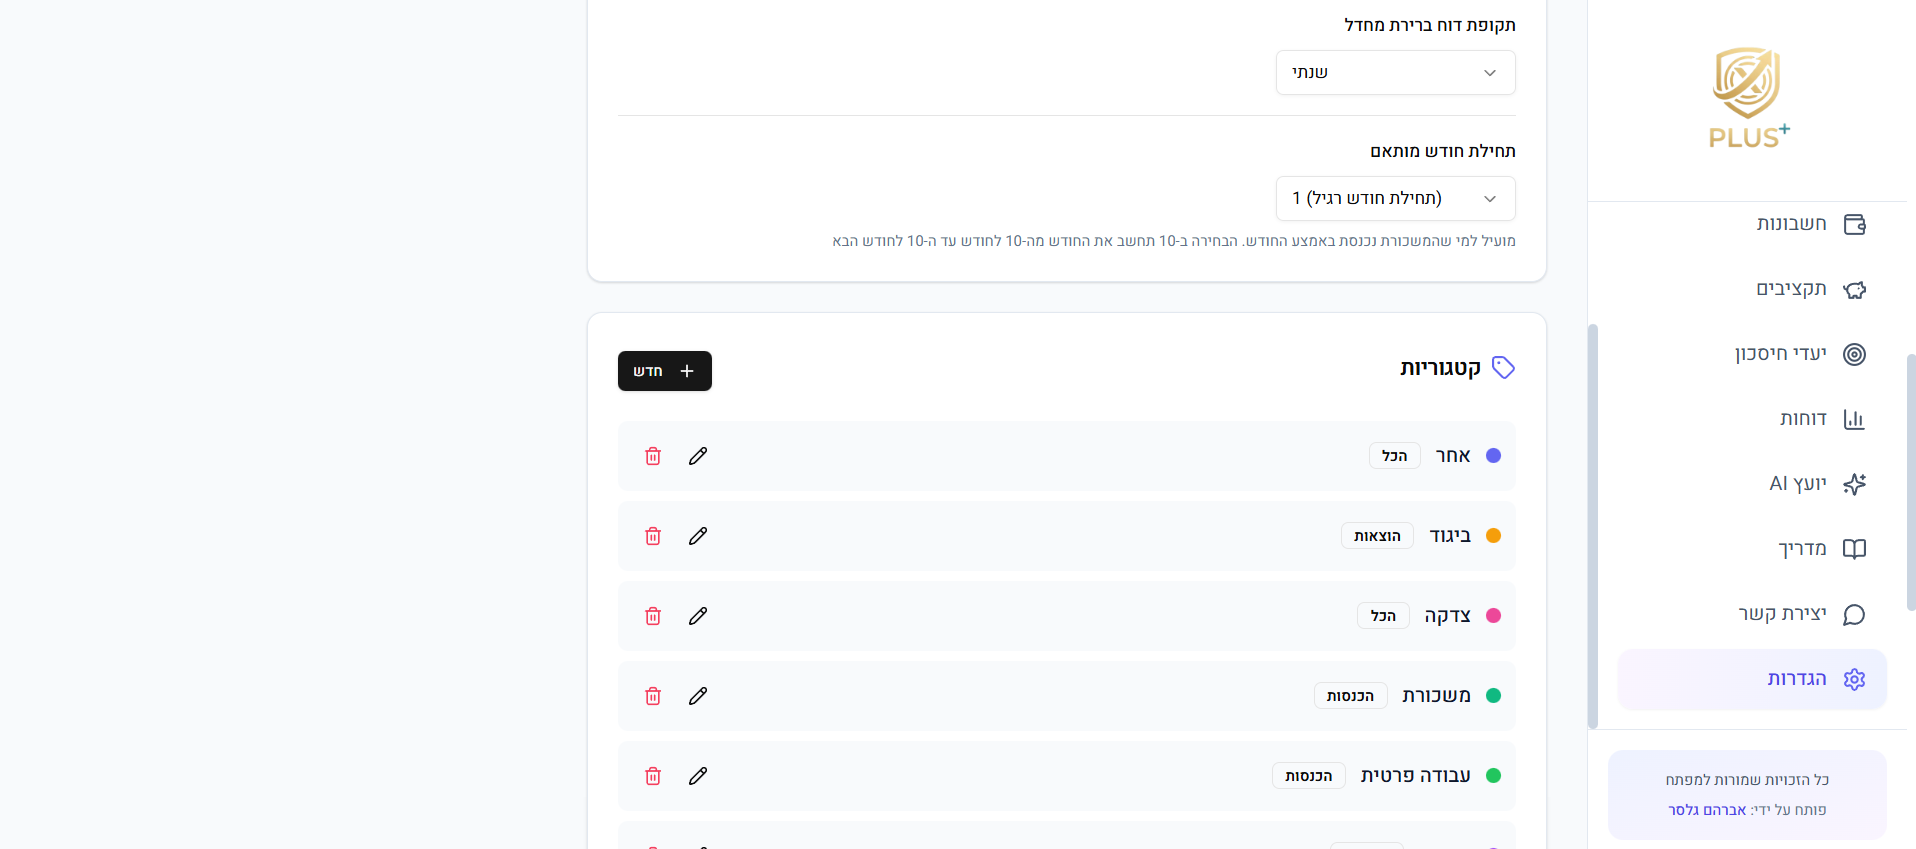
Task: Delete the ביגוד category with trash icon
Action: [x=653, y=536]
